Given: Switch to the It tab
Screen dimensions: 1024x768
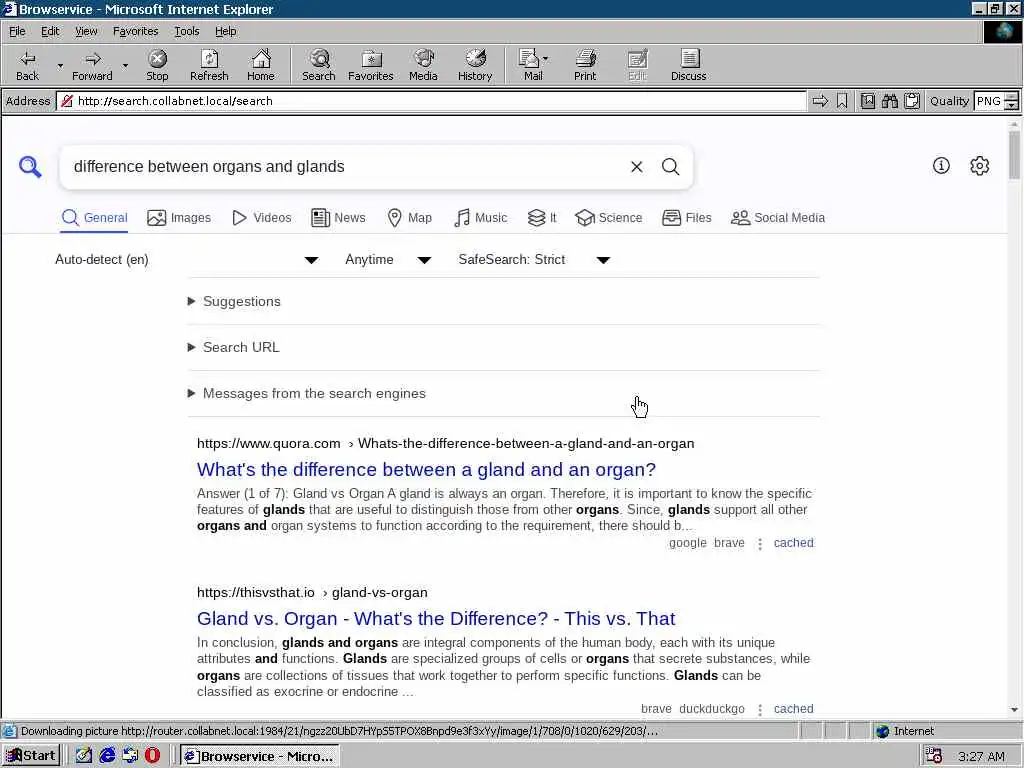Looking at the screenshot, I should pyautogui.click(x=542, y=218).
